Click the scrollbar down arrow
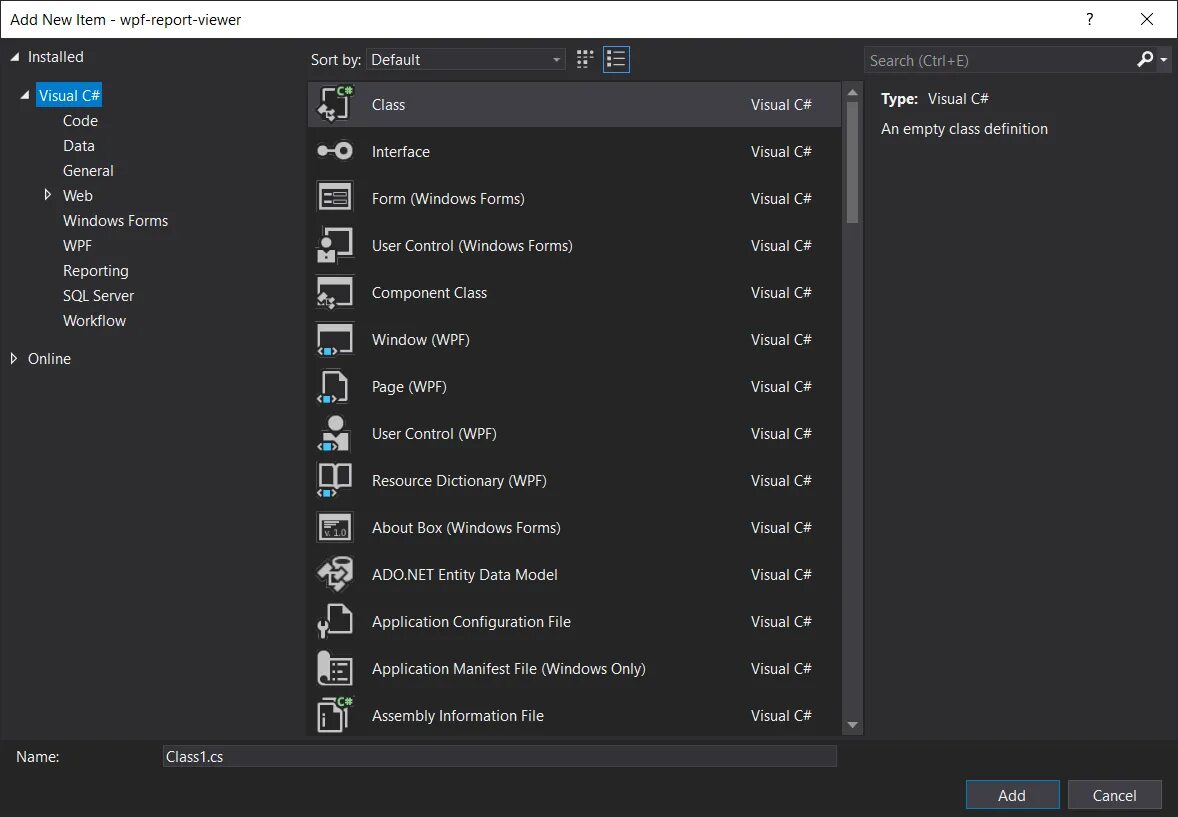The image size is (1178, 817). (852, 725)
